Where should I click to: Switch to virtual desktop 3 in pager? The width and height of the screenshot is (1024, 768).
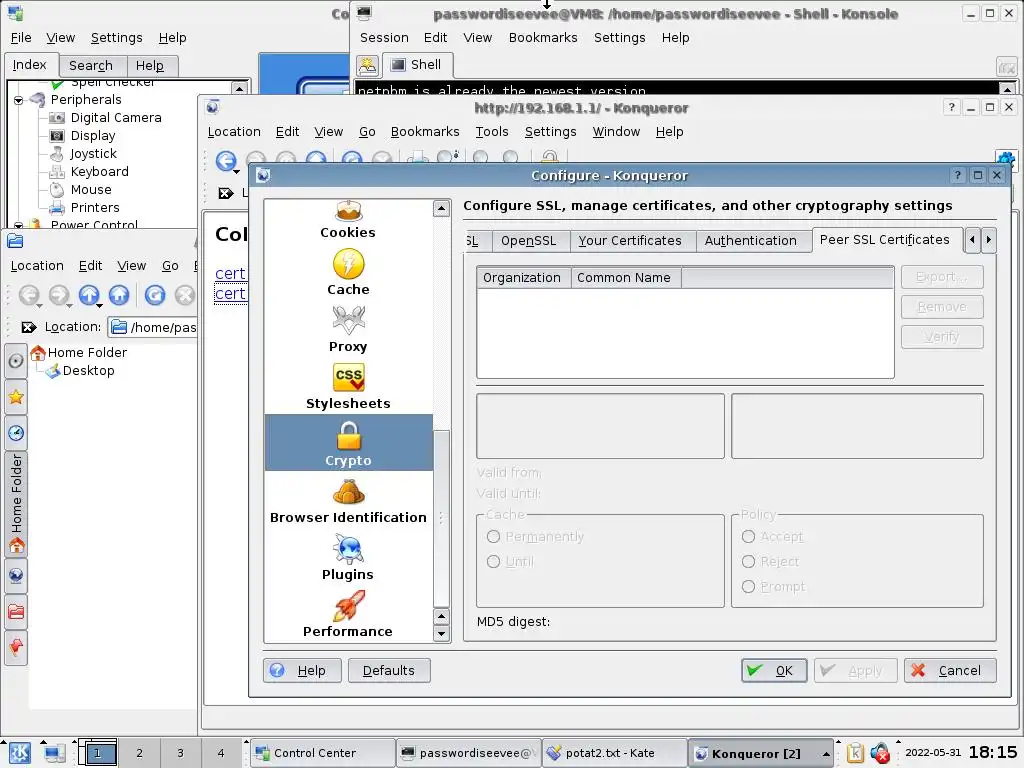click(x=180, y=753)
